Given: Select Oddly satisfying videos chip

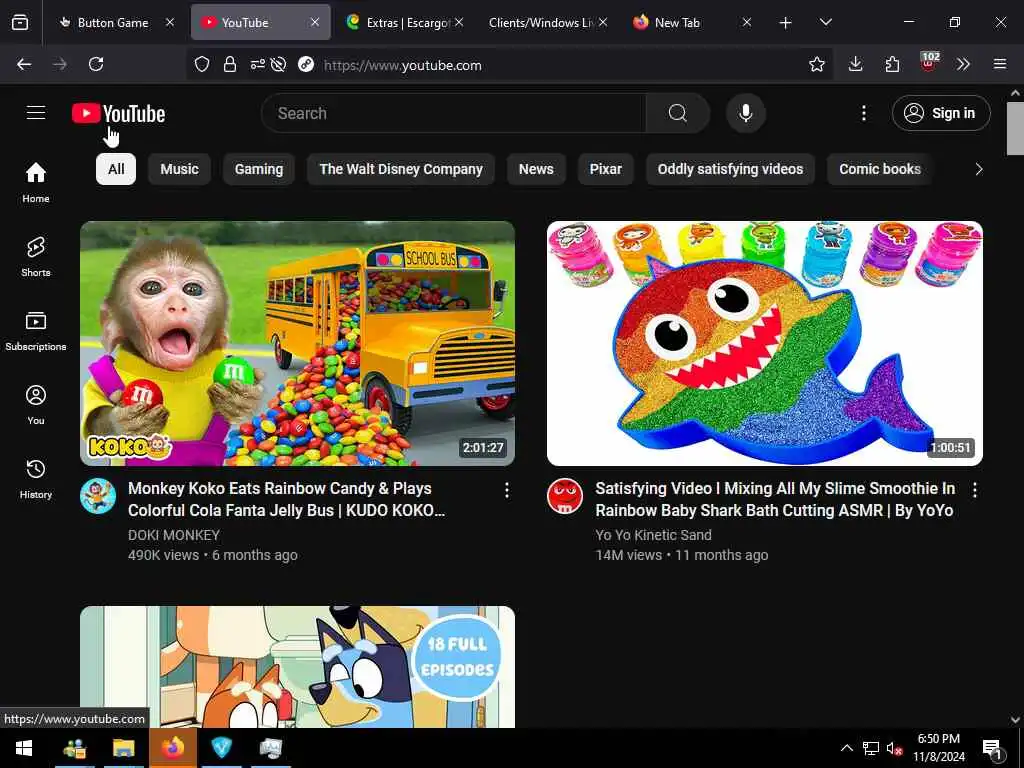Looking at the screenshot, I should pos(730,169).
